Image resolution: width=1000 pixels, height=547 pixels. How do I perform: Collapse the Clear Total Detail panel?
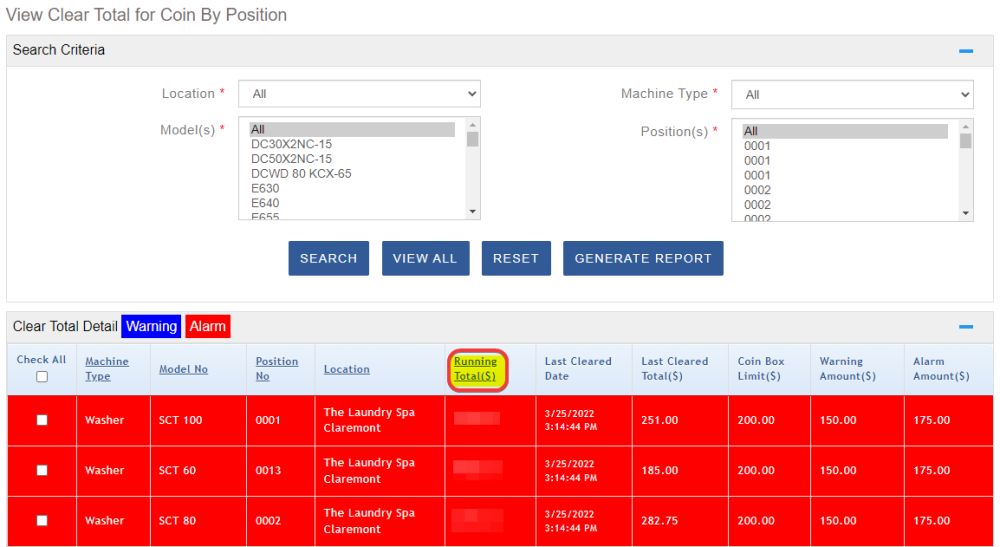(x=966, y=327)
